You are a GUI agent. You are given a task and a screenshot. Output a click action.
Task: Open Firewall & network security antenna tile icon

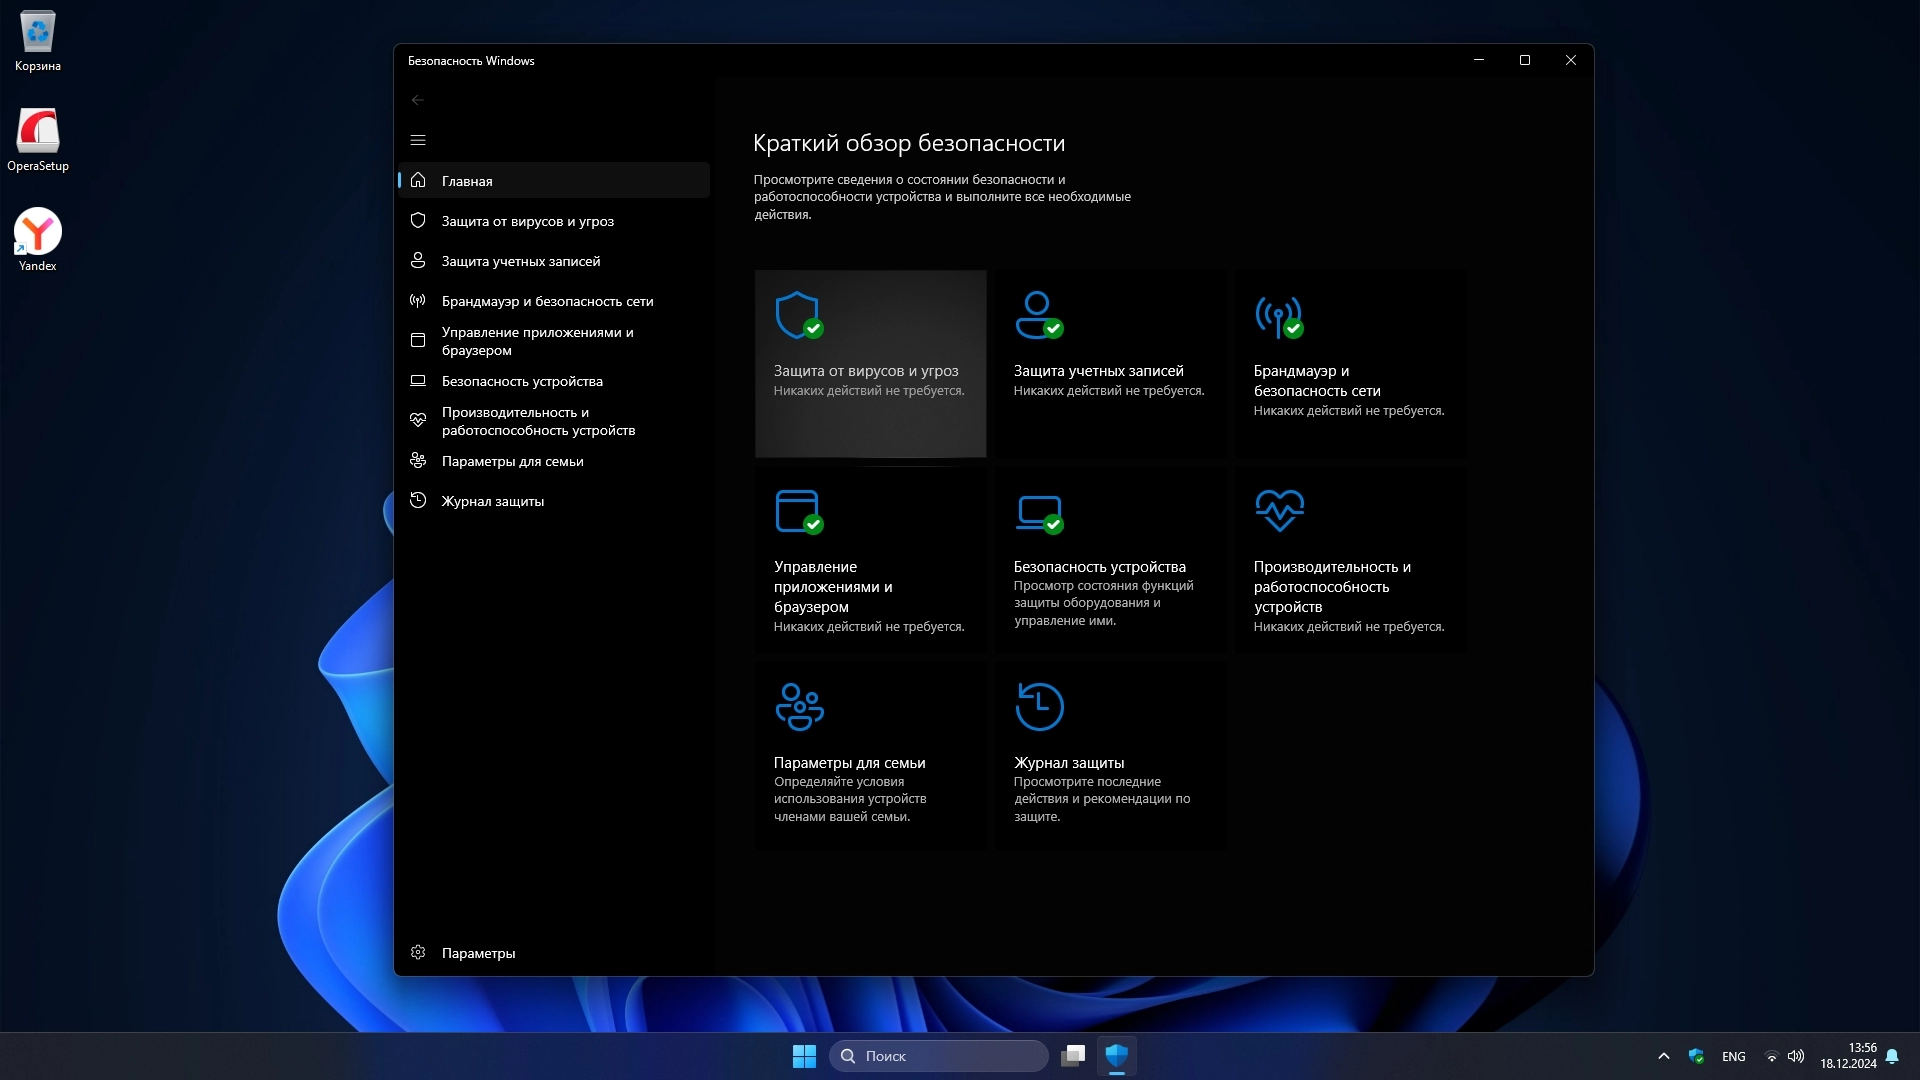pyautogui.click(x=1278, y=316)
